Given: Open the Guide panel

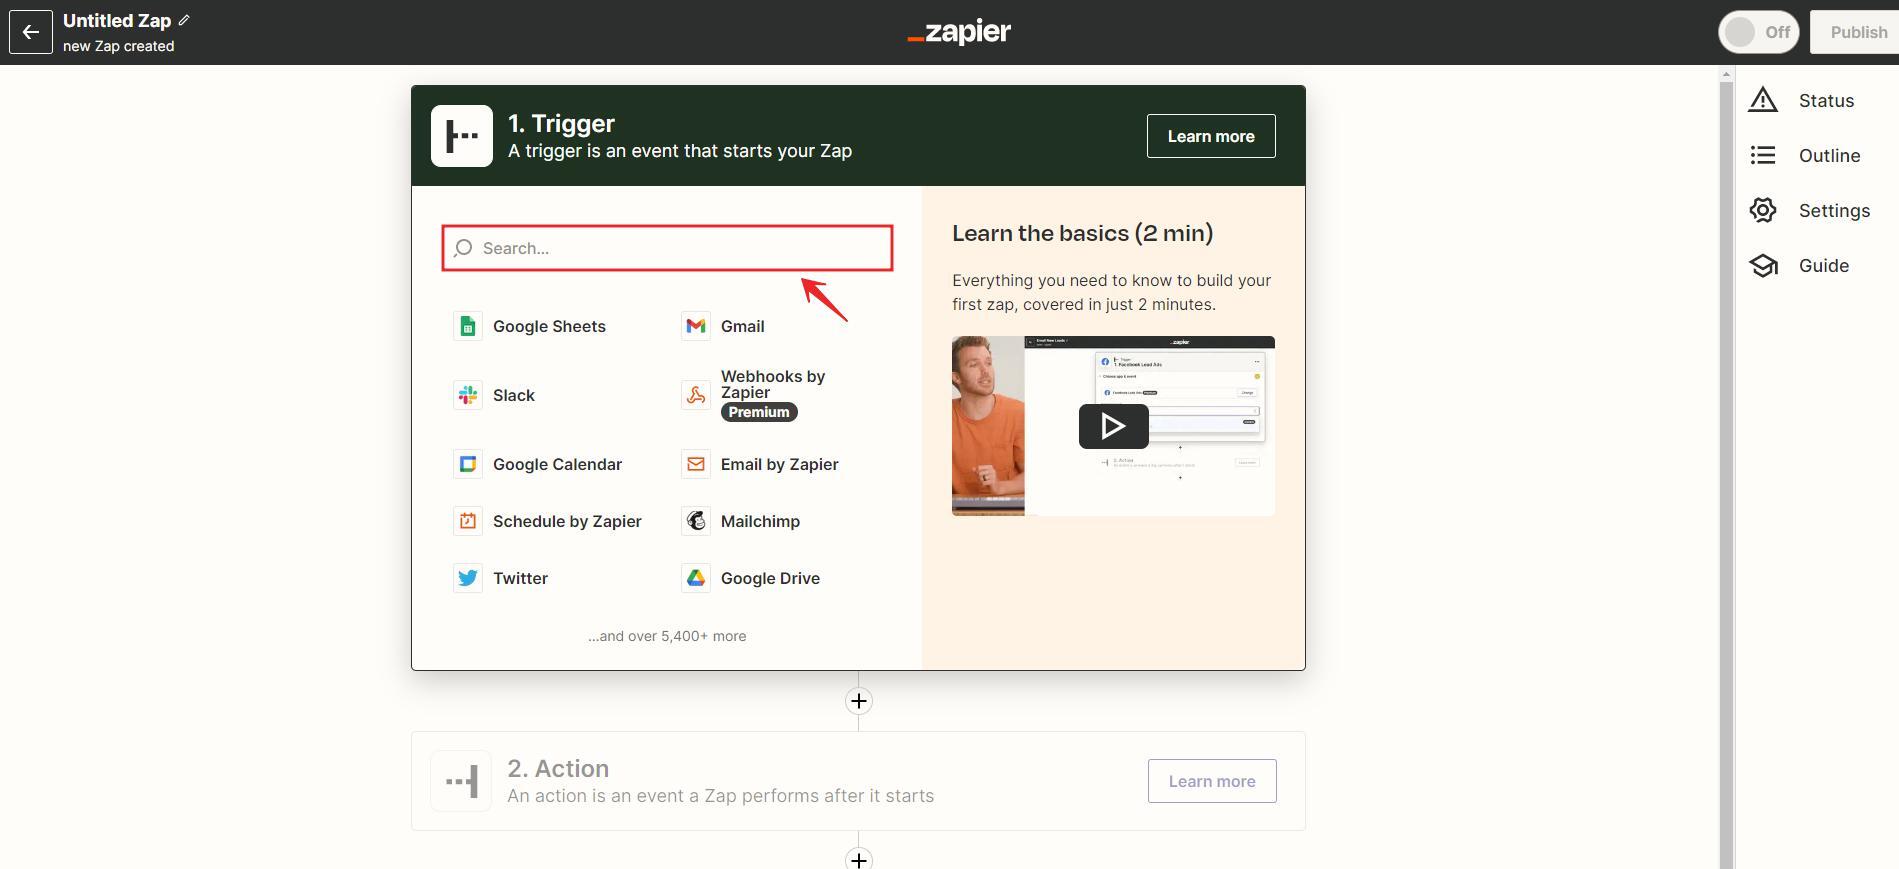Looking at the screenshot, I should (x=1799, y=265).
